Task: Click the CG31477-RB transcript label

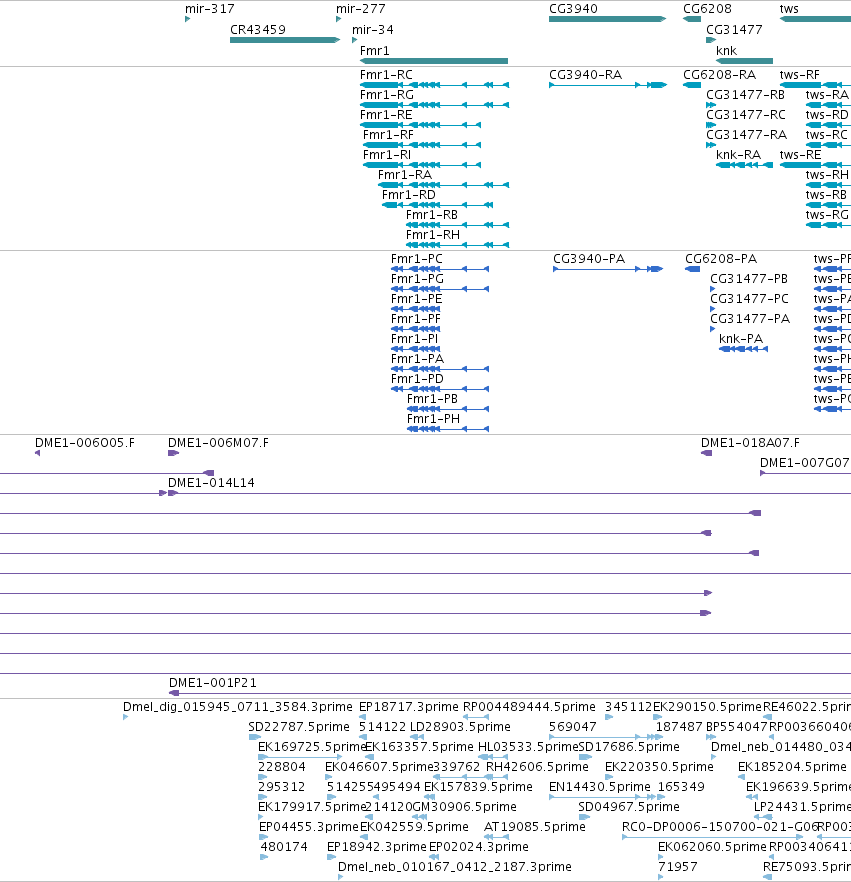Action: click(x=746, y=95)
